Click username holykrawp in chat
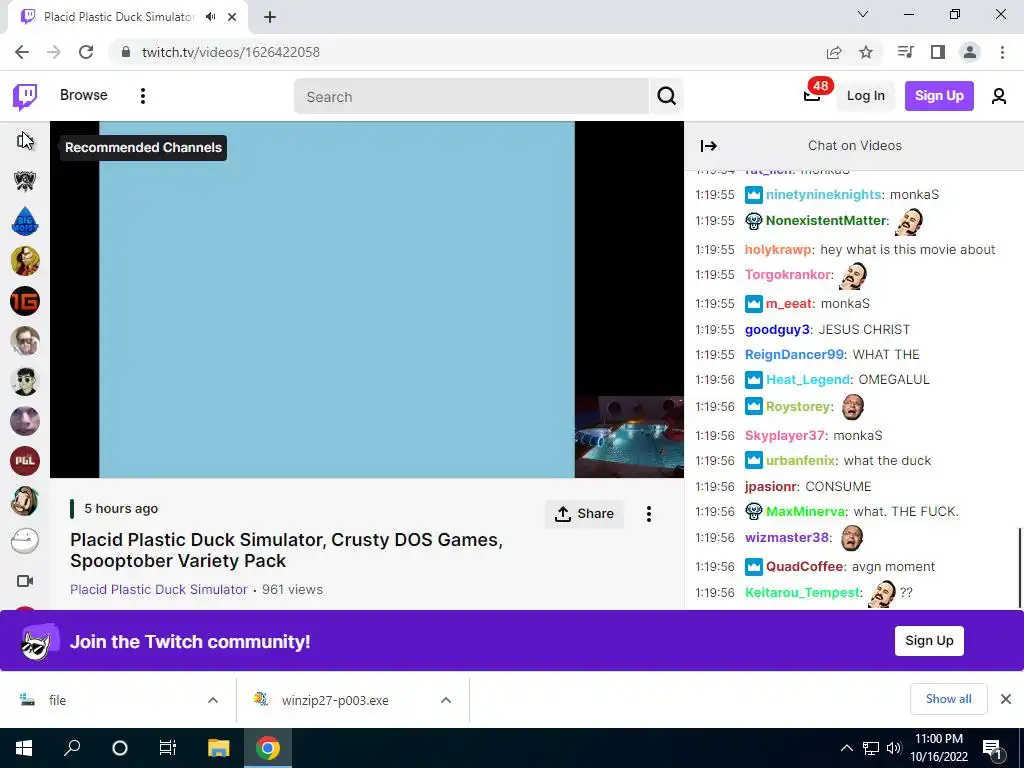 pos(778,249)
